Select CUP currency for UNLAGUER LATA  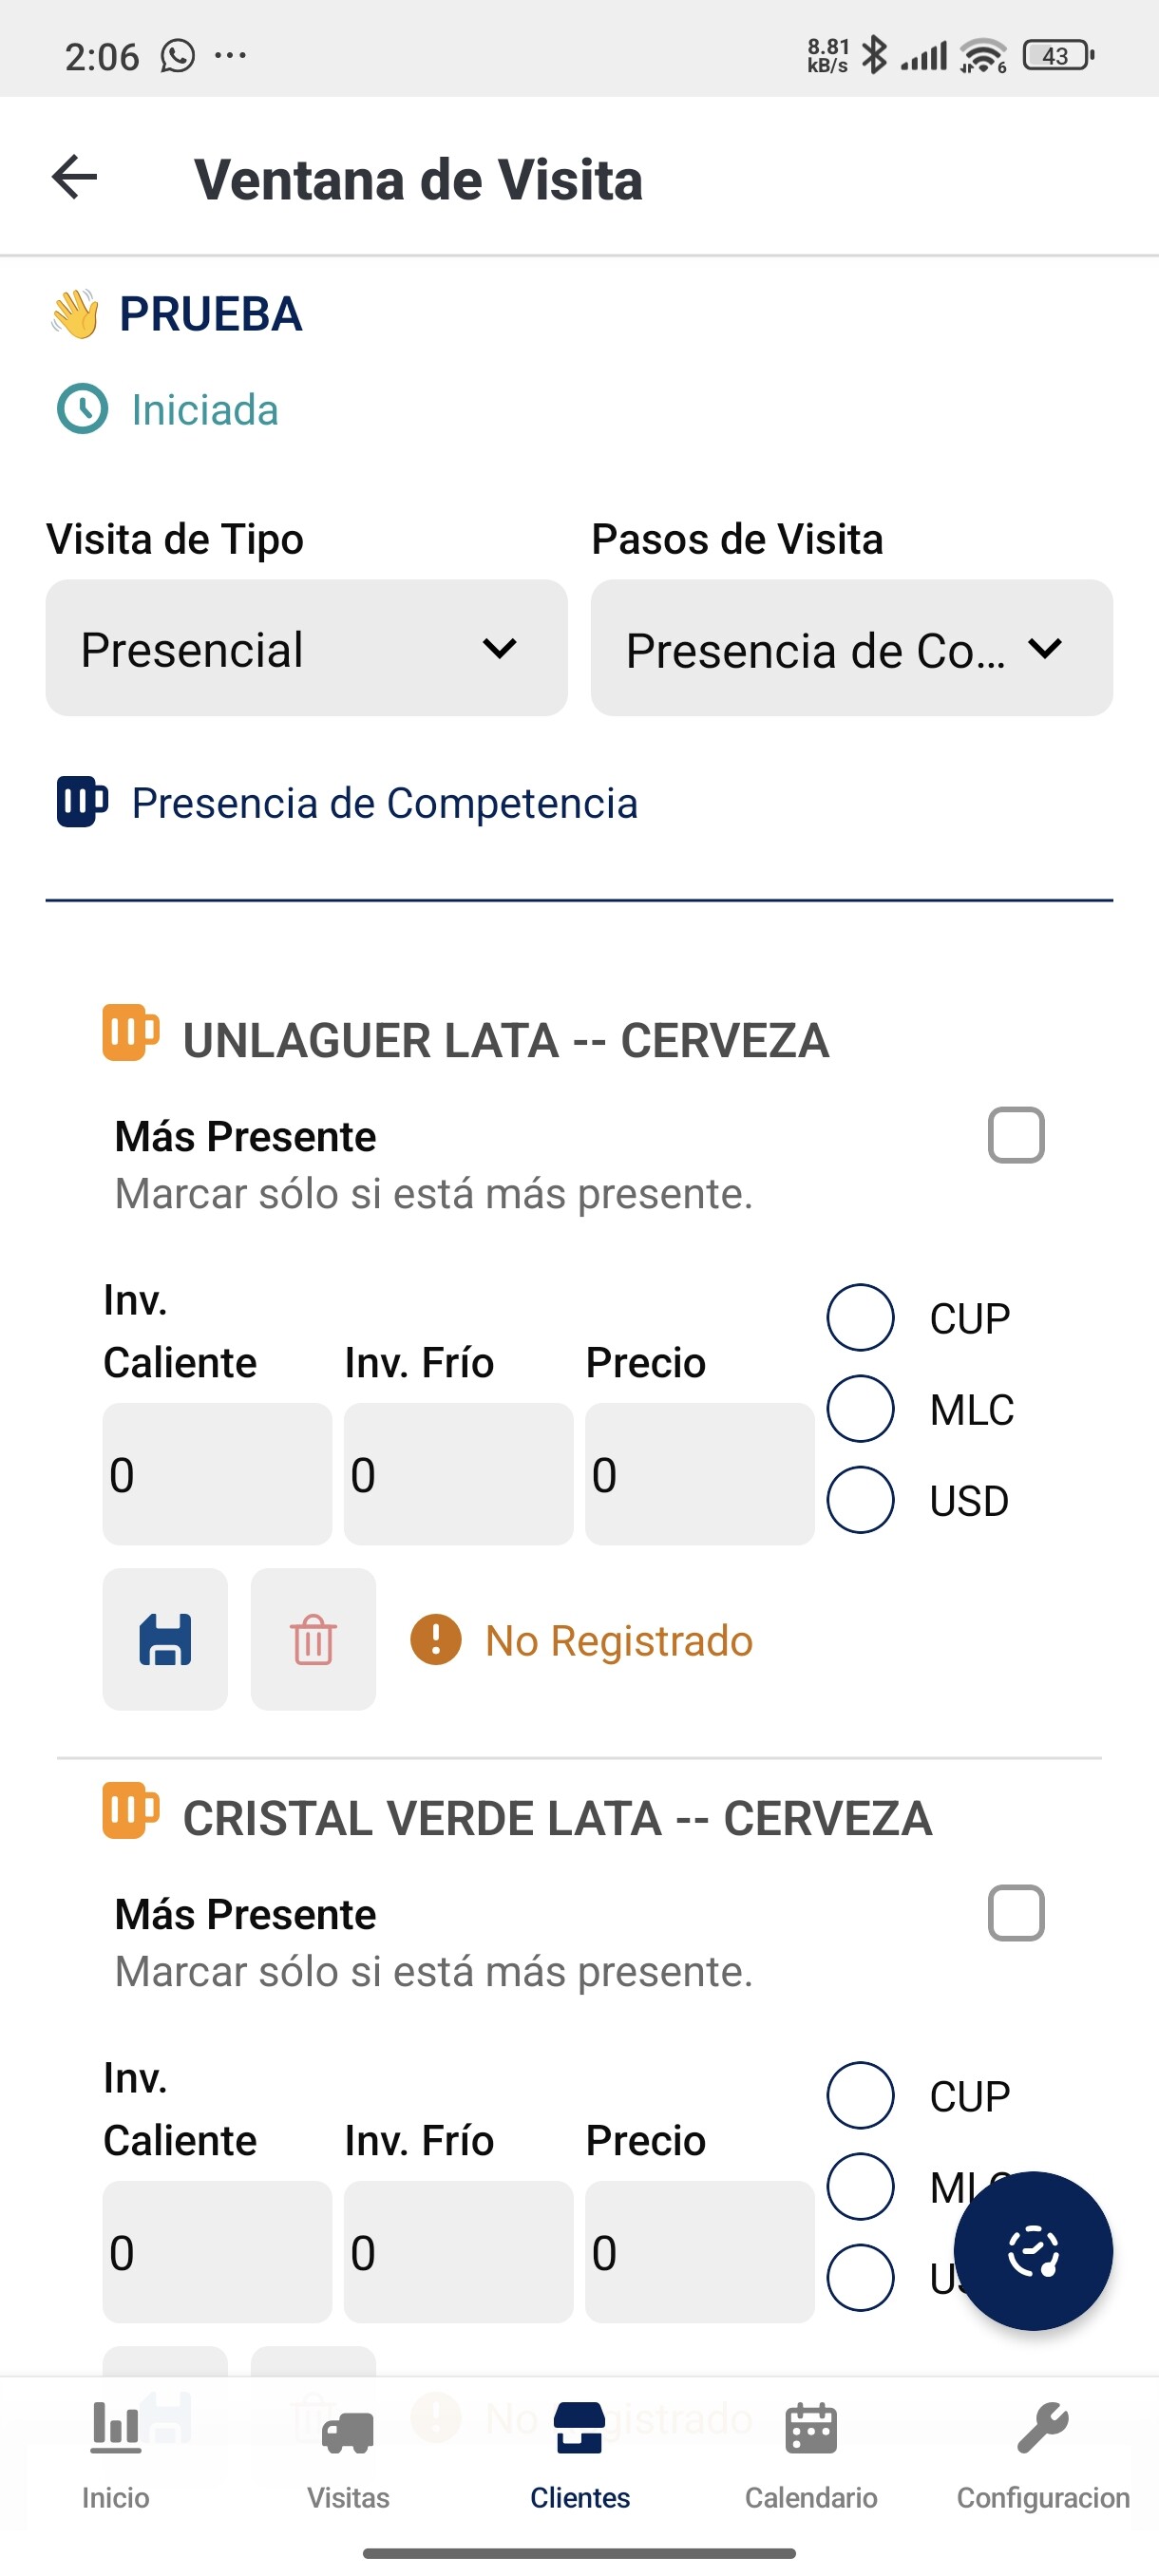point(860,1317)
